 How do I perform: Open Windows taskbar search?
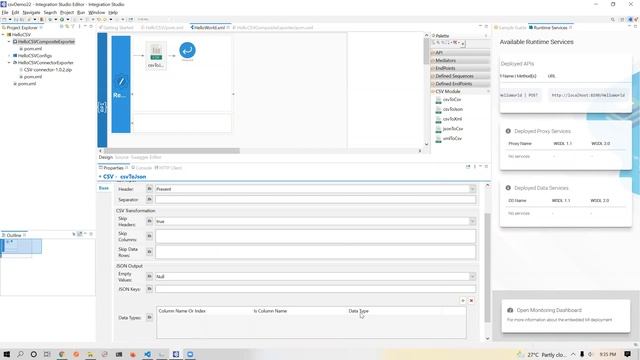click(20, 354)
